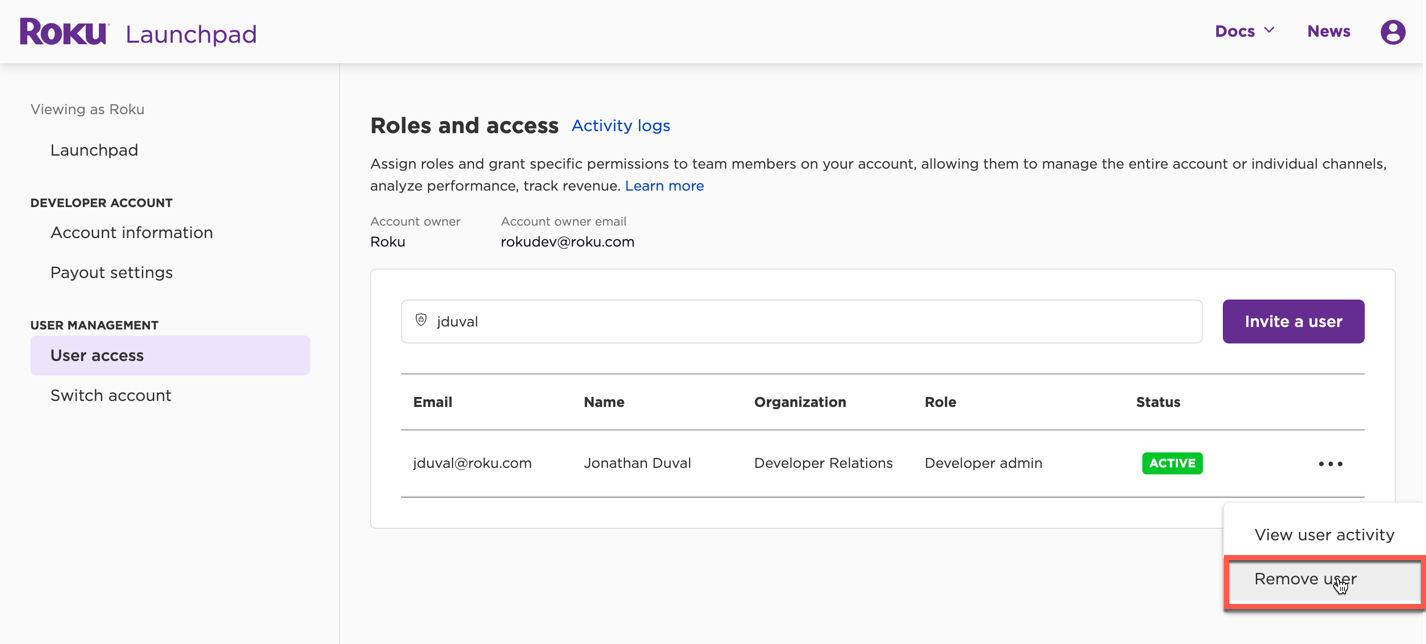Open Account information in the sidebar
The image size is (1426, 644).
[x=131, y=232]
